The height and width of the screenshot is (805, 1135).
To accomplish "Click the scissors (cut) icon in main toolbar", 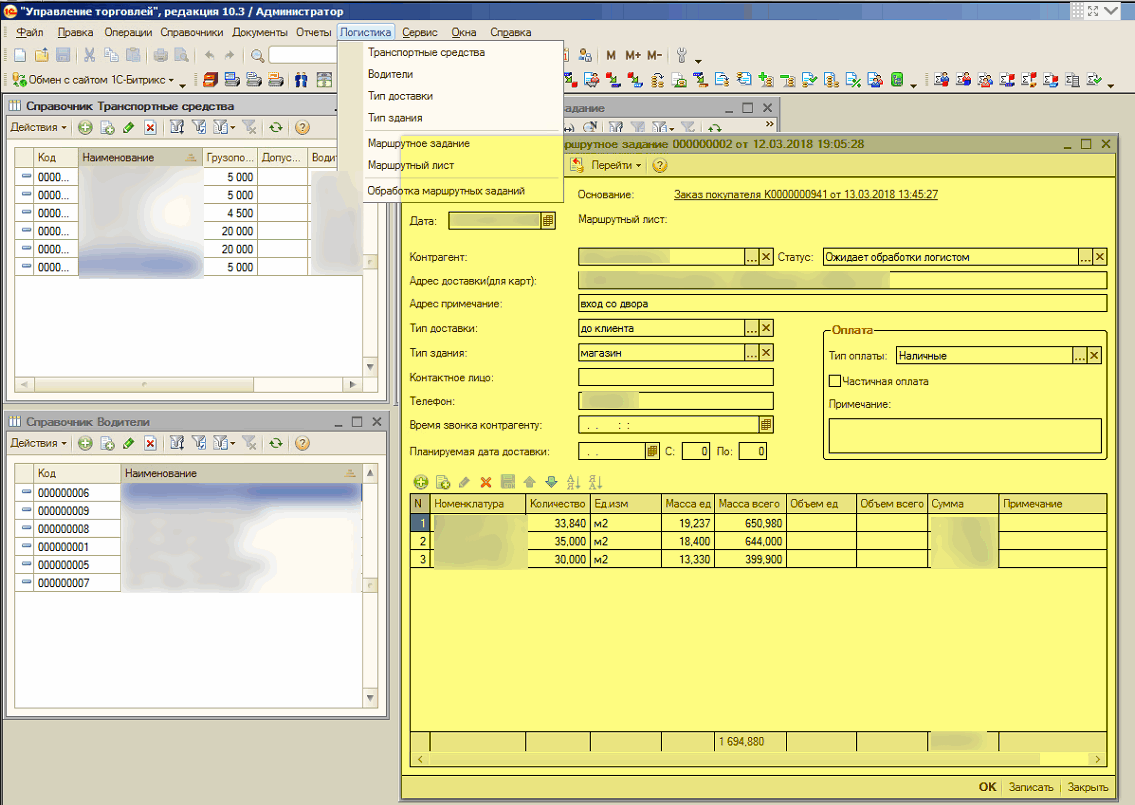I will pyautogui.click(x=89, y=56).
